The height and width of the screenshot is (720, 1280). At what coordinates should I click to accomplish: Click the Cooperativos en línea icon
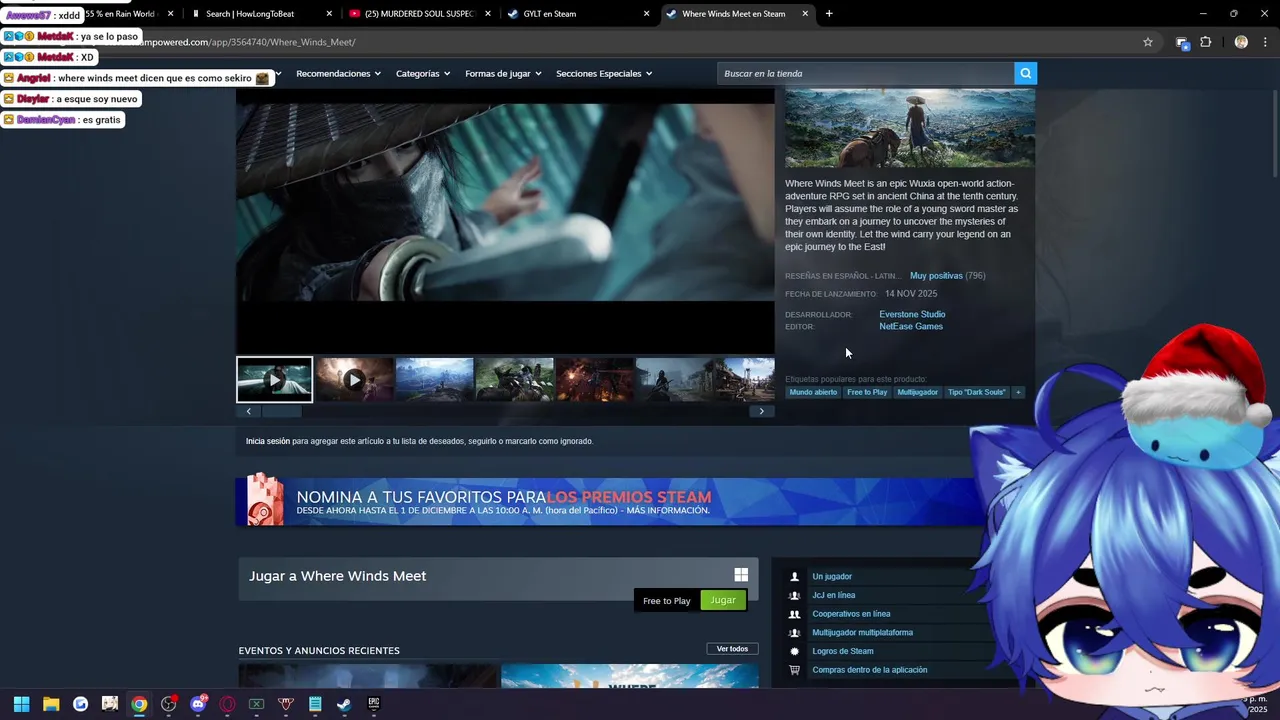pos(795,614)
